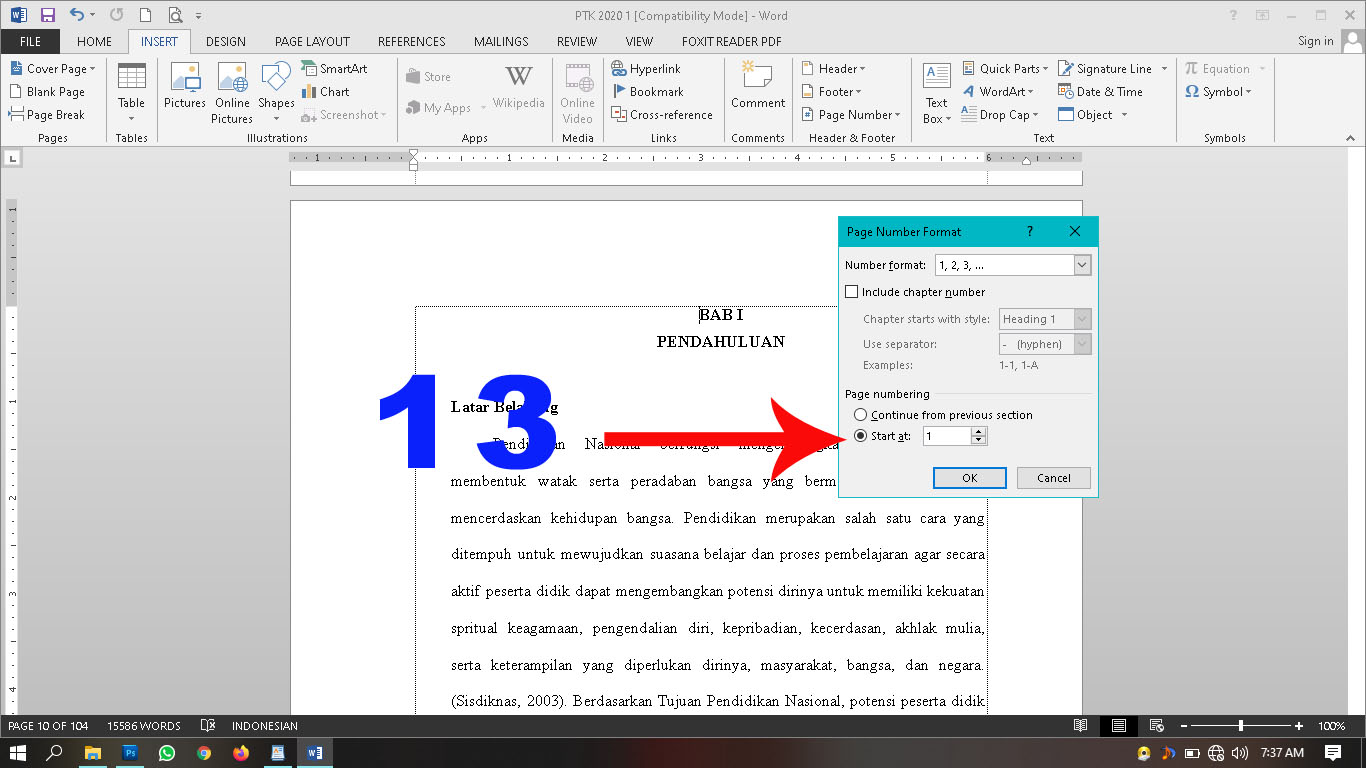Check the Include chapter number box
The image size is (1366, 768).
coord(851,291)
